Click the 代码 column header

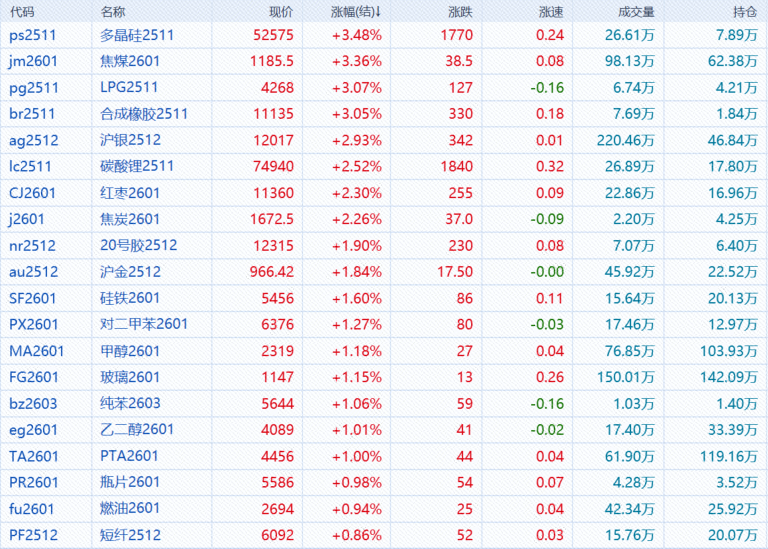coord(23,11)
